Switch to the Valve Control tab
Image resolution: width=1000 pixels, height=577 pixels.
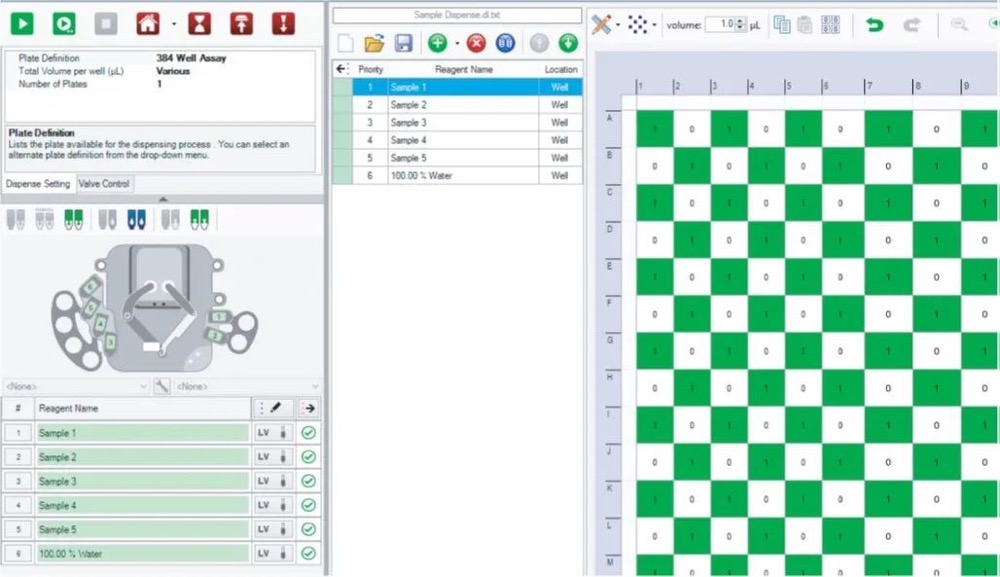[x=103, y=184]
